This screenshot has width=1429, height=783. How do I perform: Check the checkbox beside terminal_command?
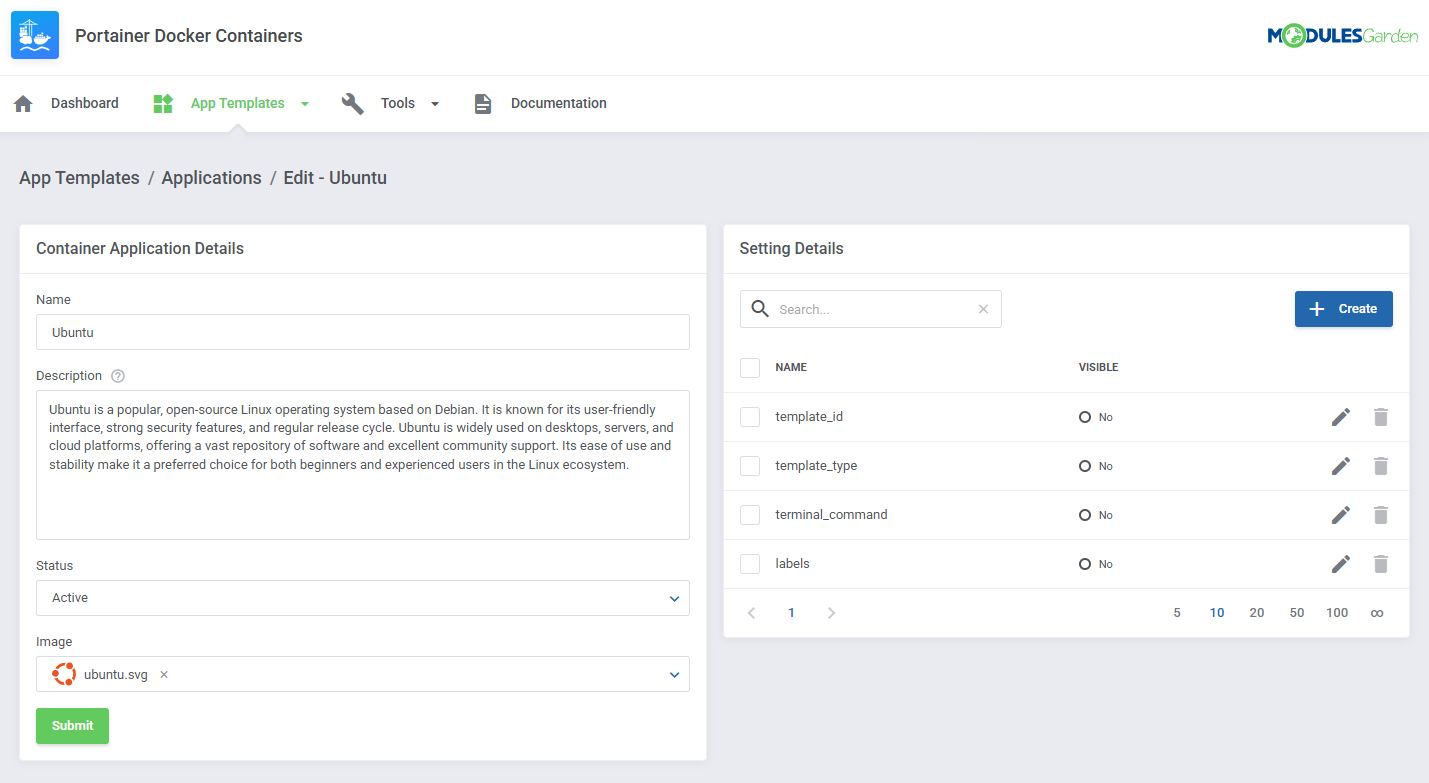pos(750,515)
